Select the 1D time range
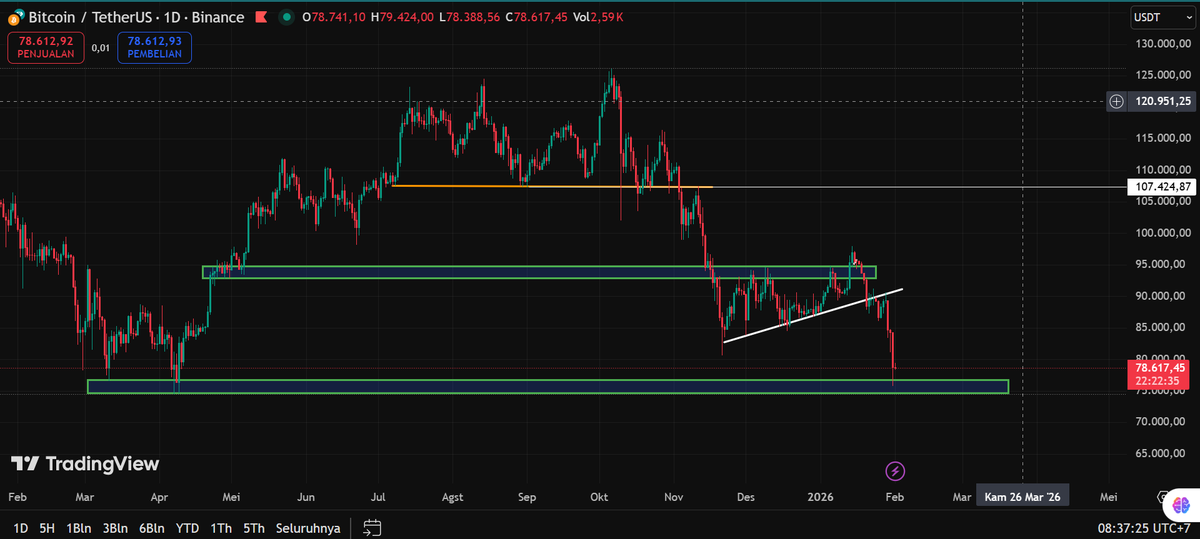The height and width of the screenshot is (539, 1200). click(x=20, y=527)
